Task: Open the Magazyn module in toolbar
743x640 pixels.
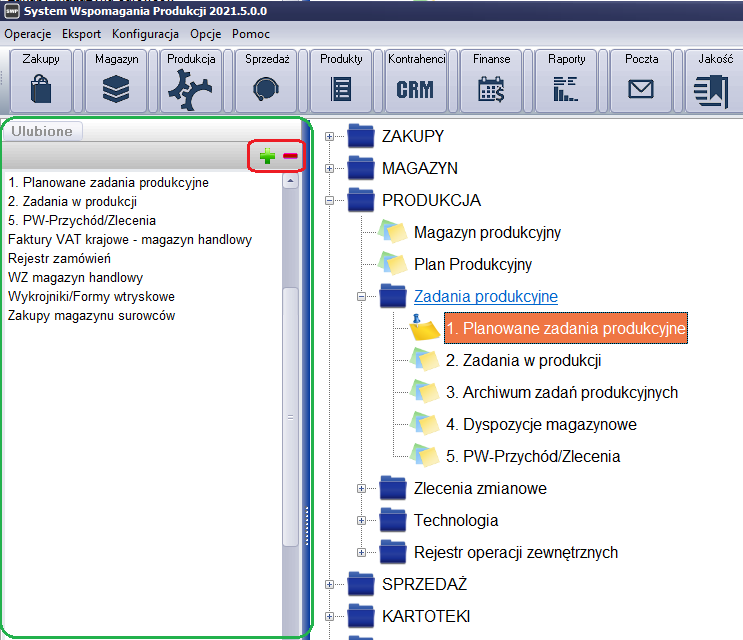Action: pos(116,79)
